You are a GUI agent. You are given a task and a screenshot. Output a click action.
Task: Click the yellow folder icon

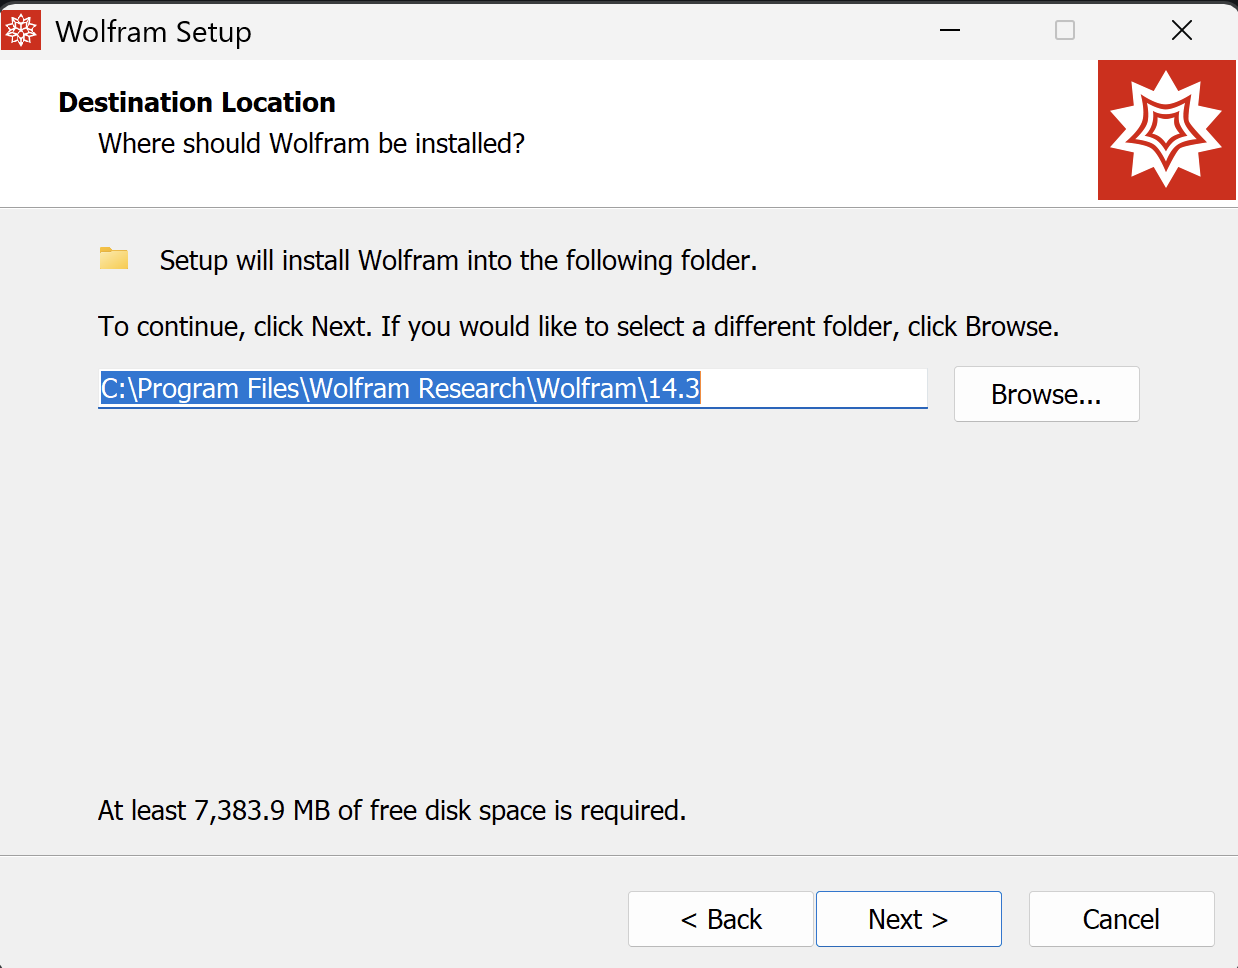coord(114,259)
